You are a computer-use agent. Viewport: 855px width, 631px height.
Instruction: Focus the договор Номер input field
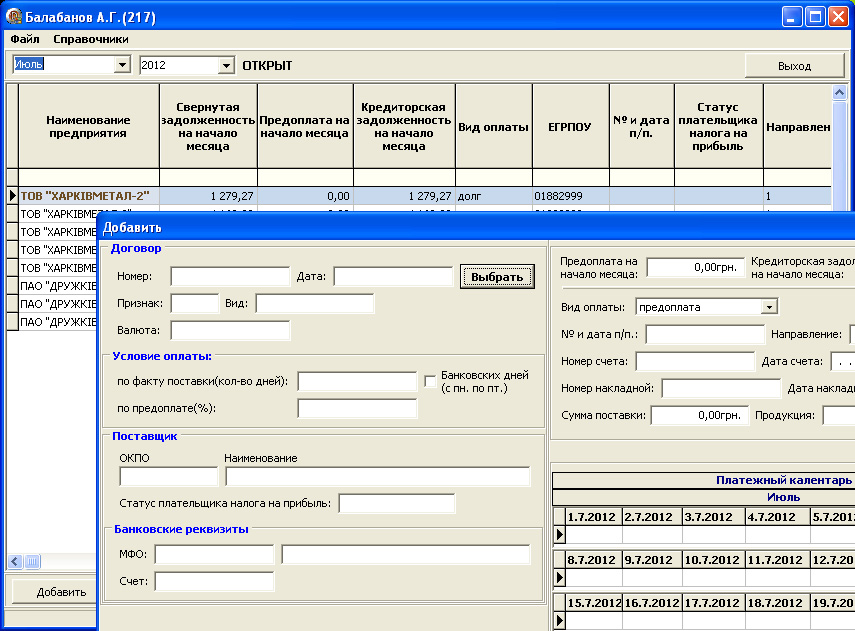(x=229, y=276)
